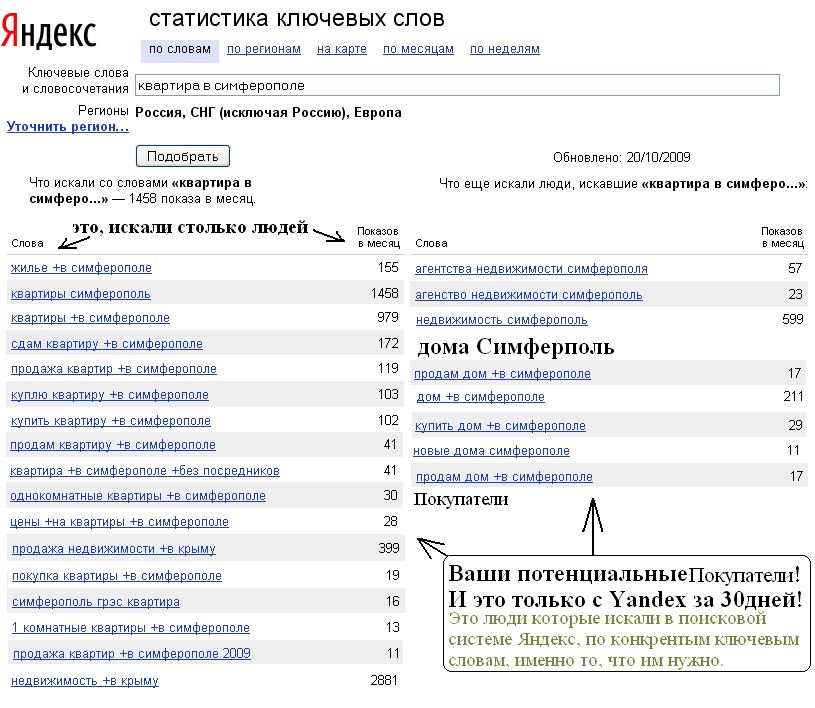815x708 pixels.
Task: Open the 'куплю квартиру +в симферополе' link
Action: click(110, 395)
